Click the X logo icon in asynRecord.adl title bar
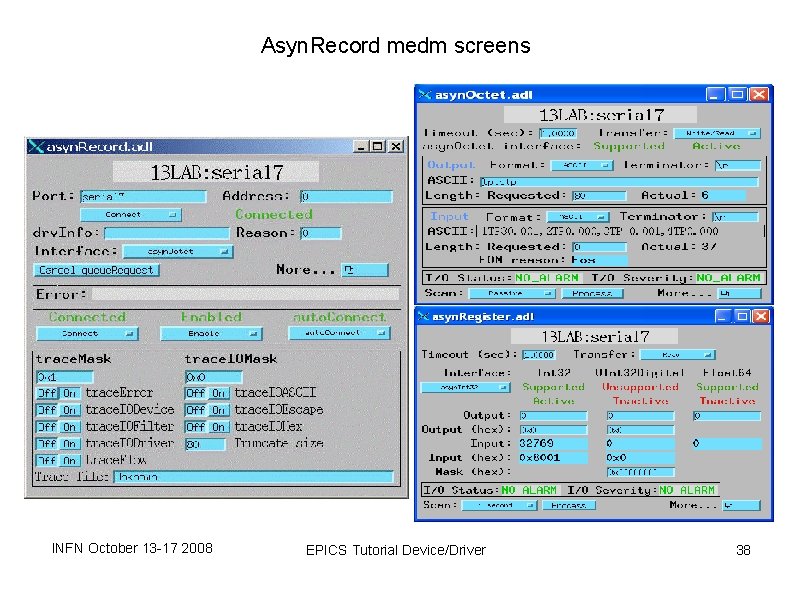The width and height of the screenshot is (794, 595). coord(36,146)
